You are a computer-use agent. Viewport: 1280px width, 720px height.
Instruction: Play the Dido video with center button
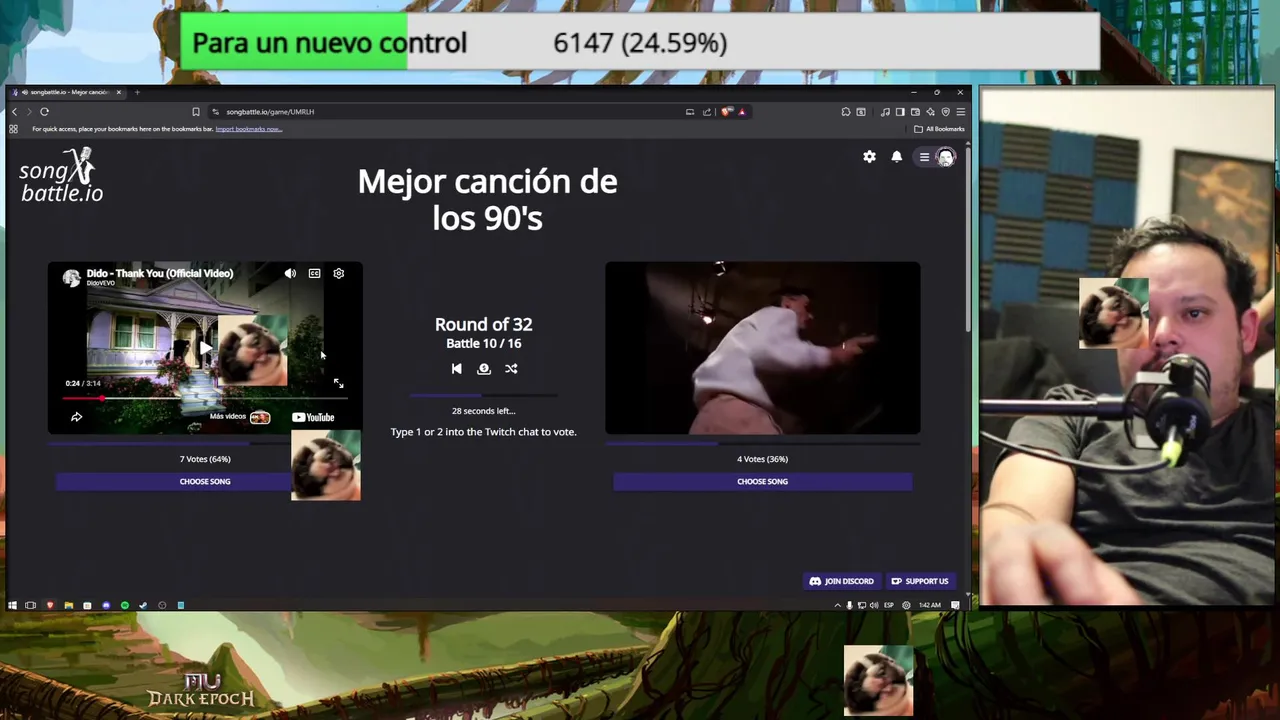205,348
